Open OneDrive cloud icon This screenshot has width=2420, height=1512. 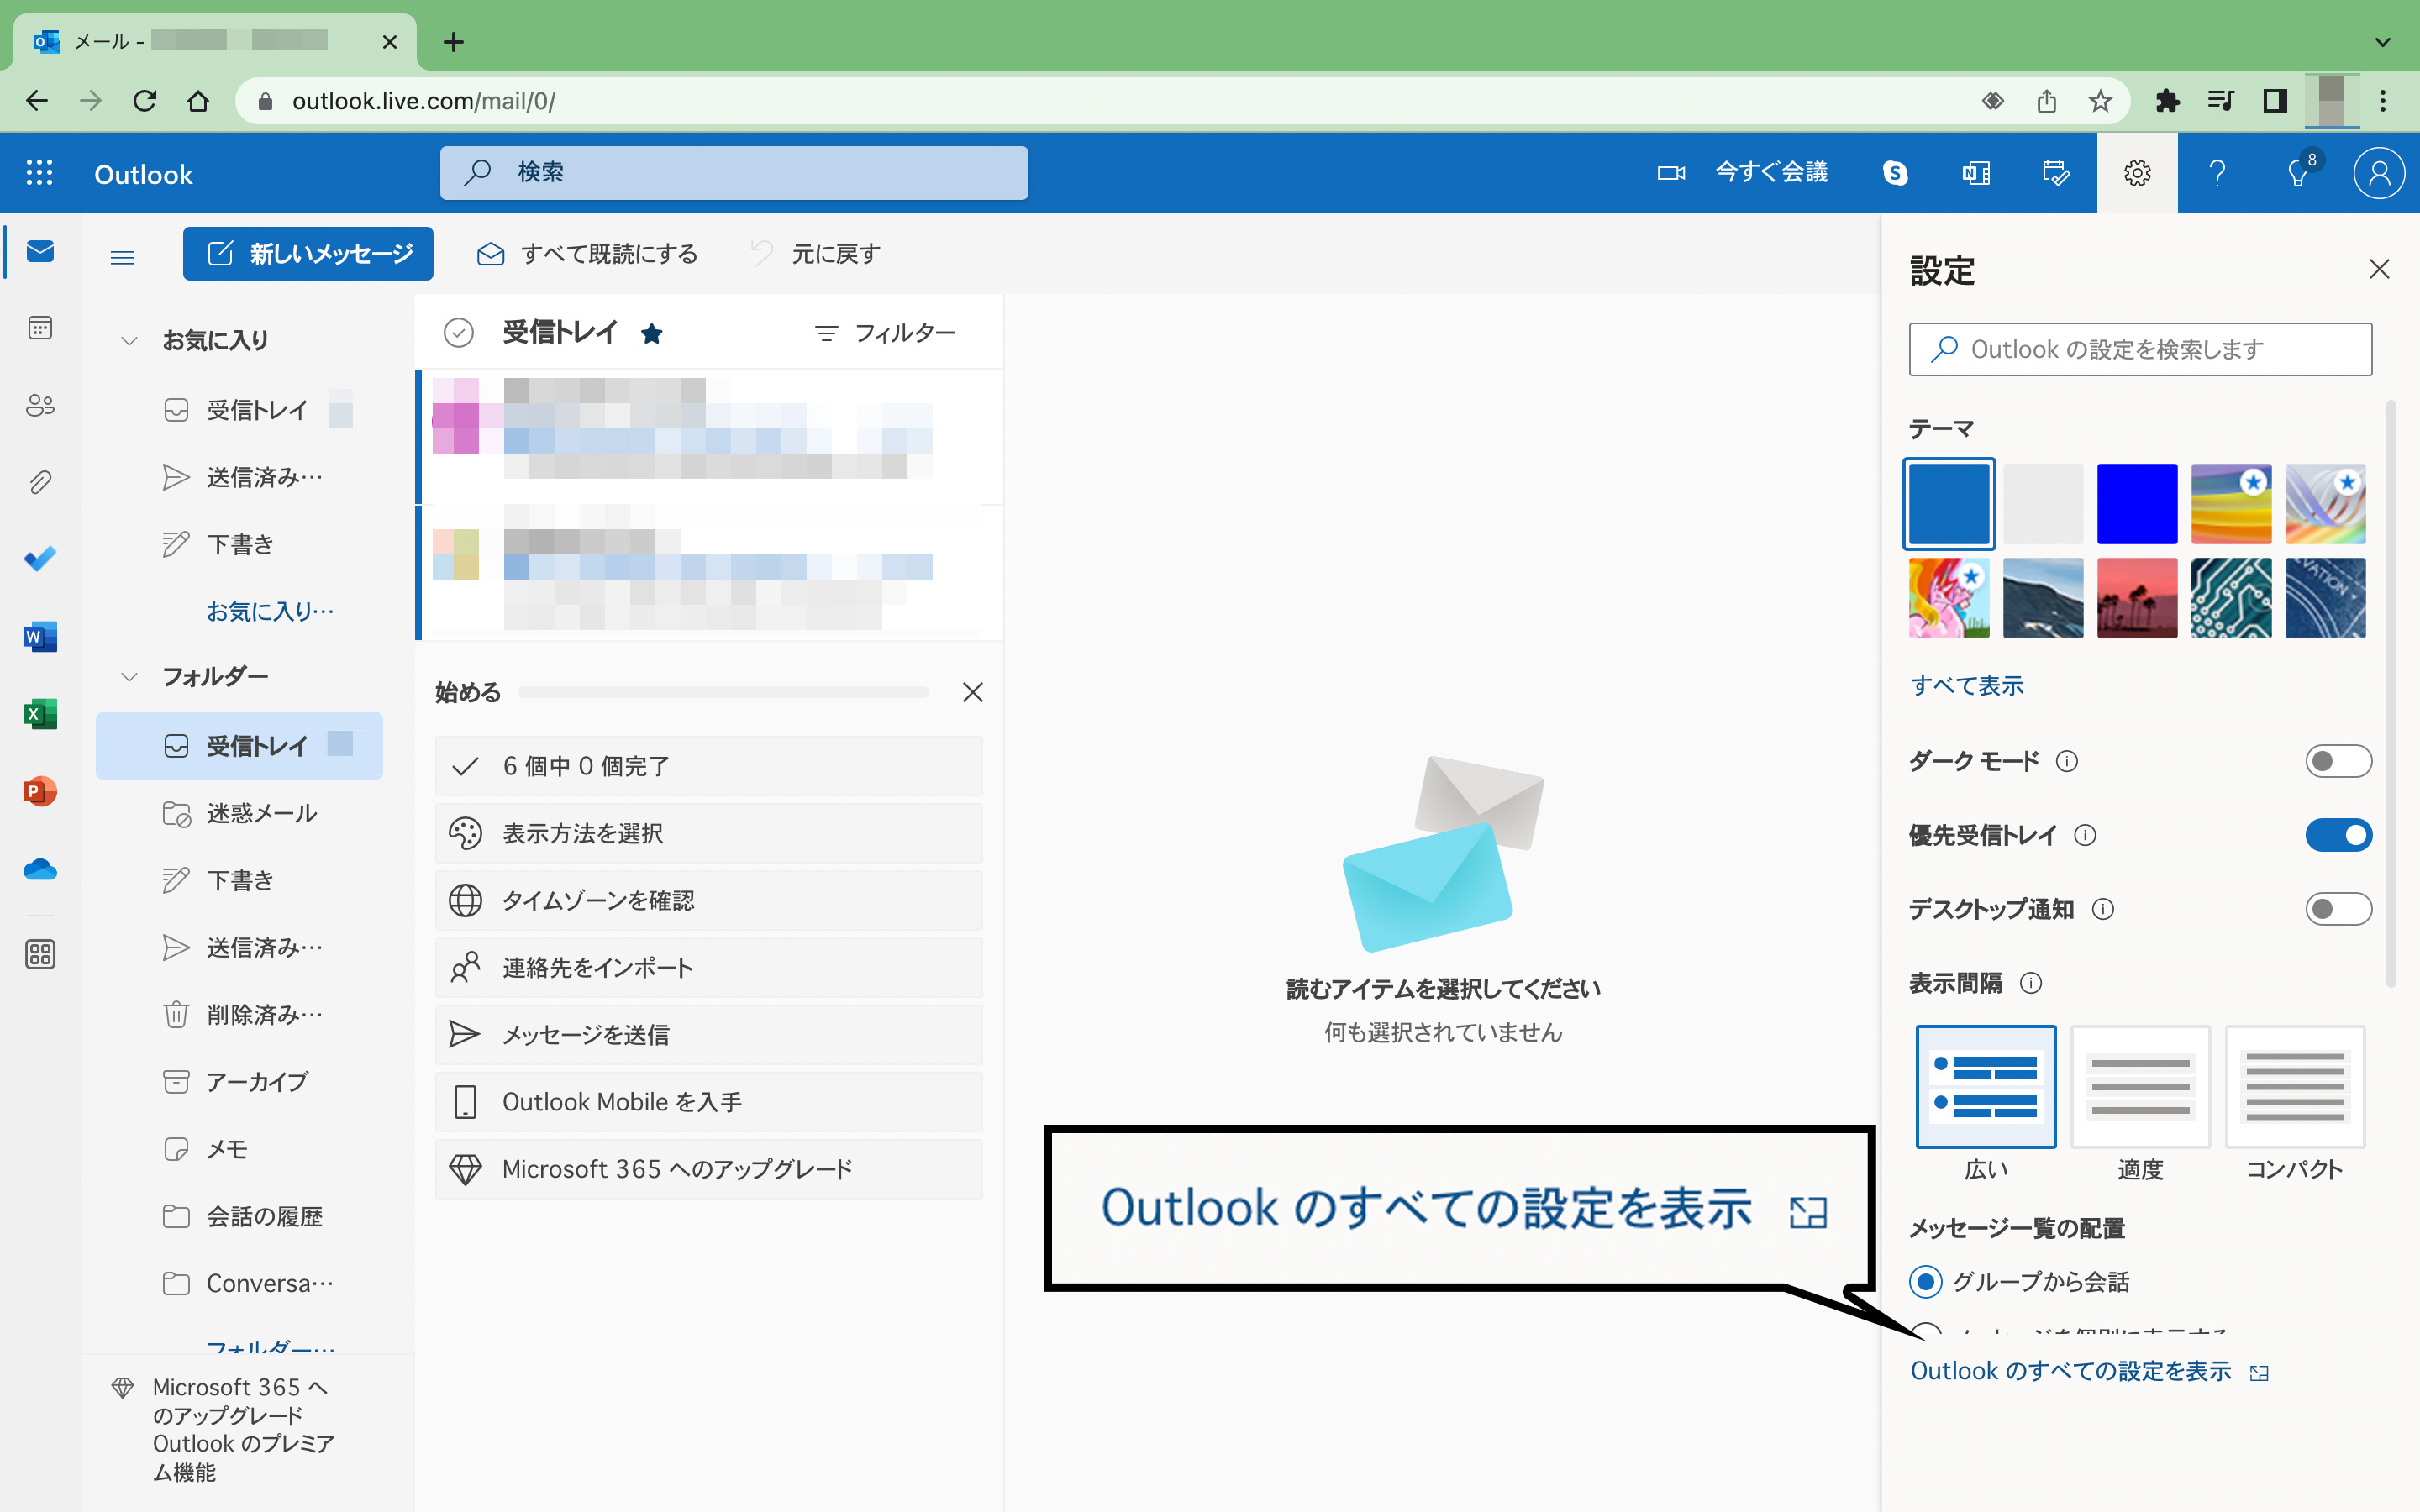pyautogui.click(x=40, y=868)
